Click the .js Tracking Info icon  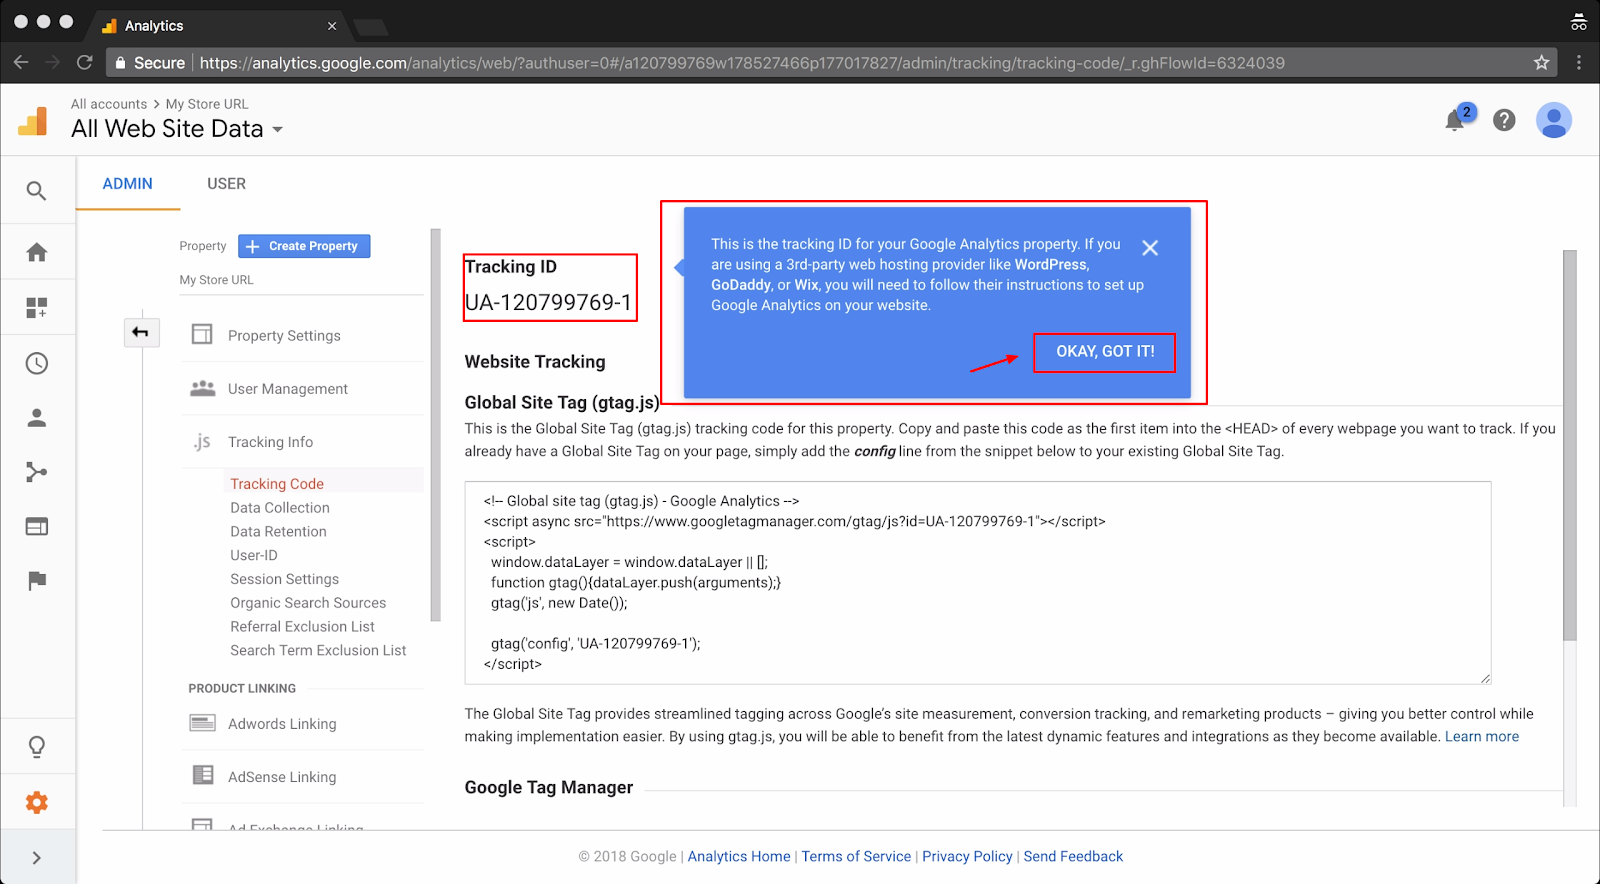pyautogui.click(x=202, y=441)
